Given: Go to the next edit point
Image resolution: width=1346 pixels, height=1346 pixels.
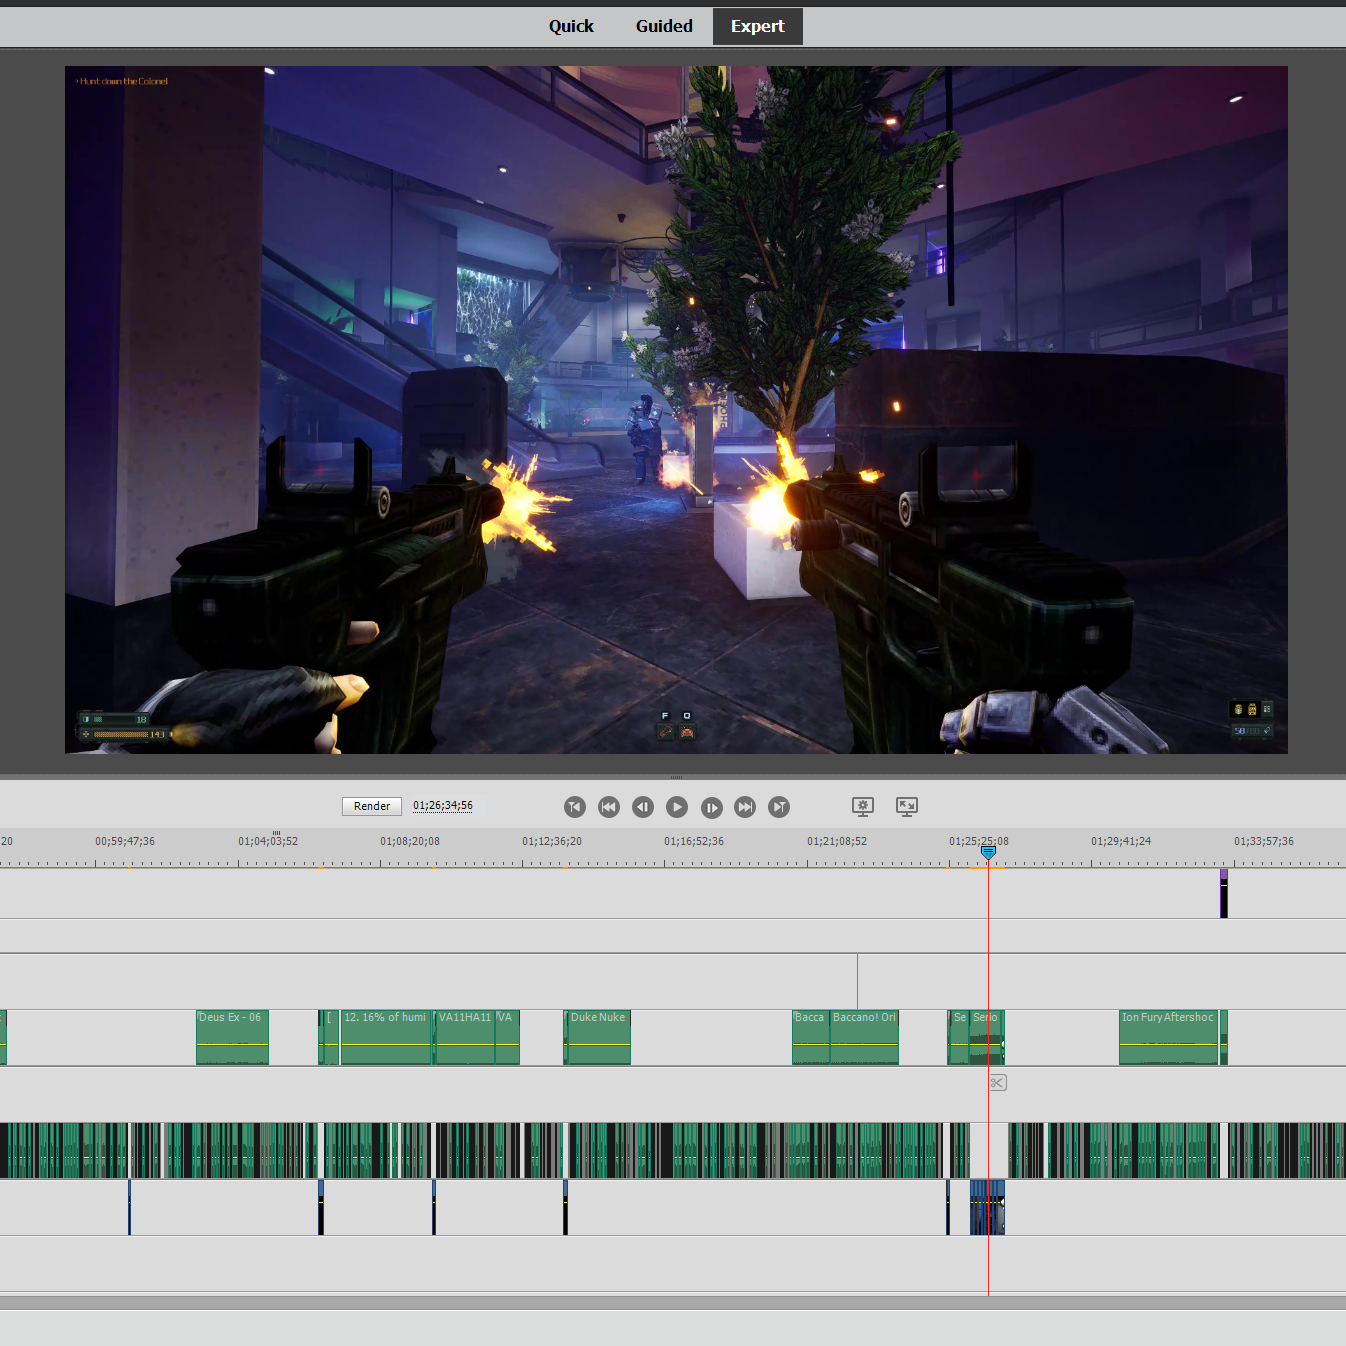Looking at the screenshot, I should [x=779, y=807].
